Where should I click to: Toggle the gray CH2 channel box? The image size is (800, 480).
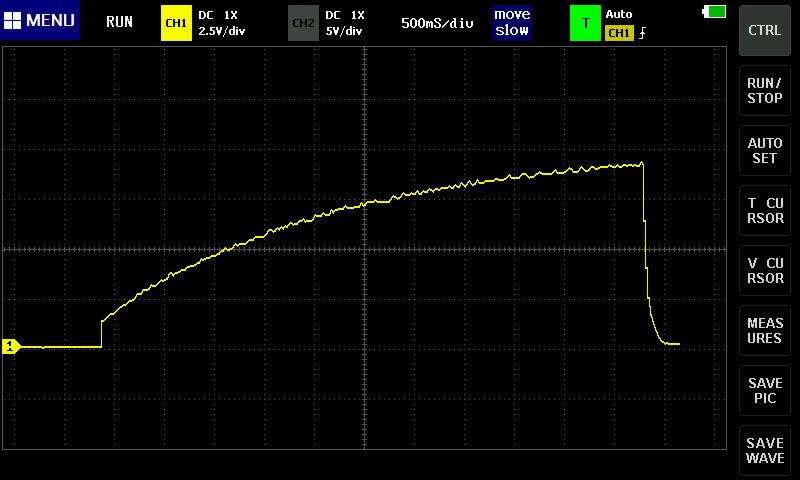point(303,22)
